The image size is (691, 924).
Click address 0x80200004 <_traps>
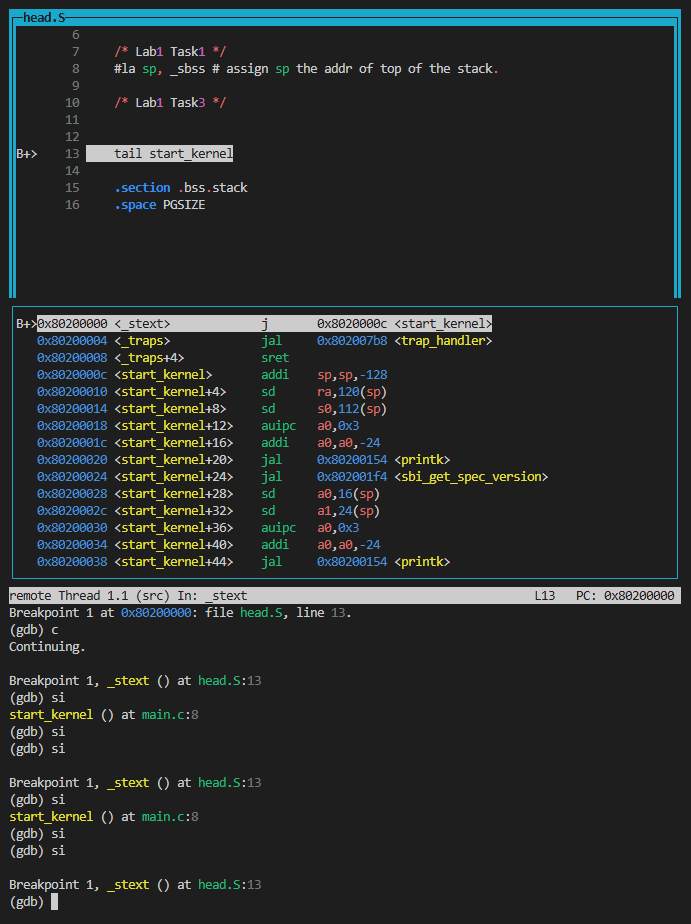(x=104, y=341)
